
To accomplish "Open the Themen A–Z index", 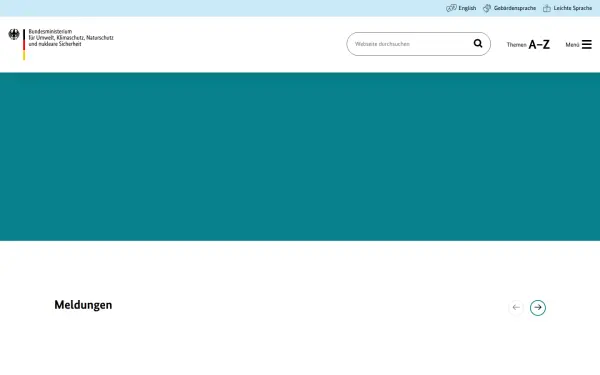I will pos(528,45).
